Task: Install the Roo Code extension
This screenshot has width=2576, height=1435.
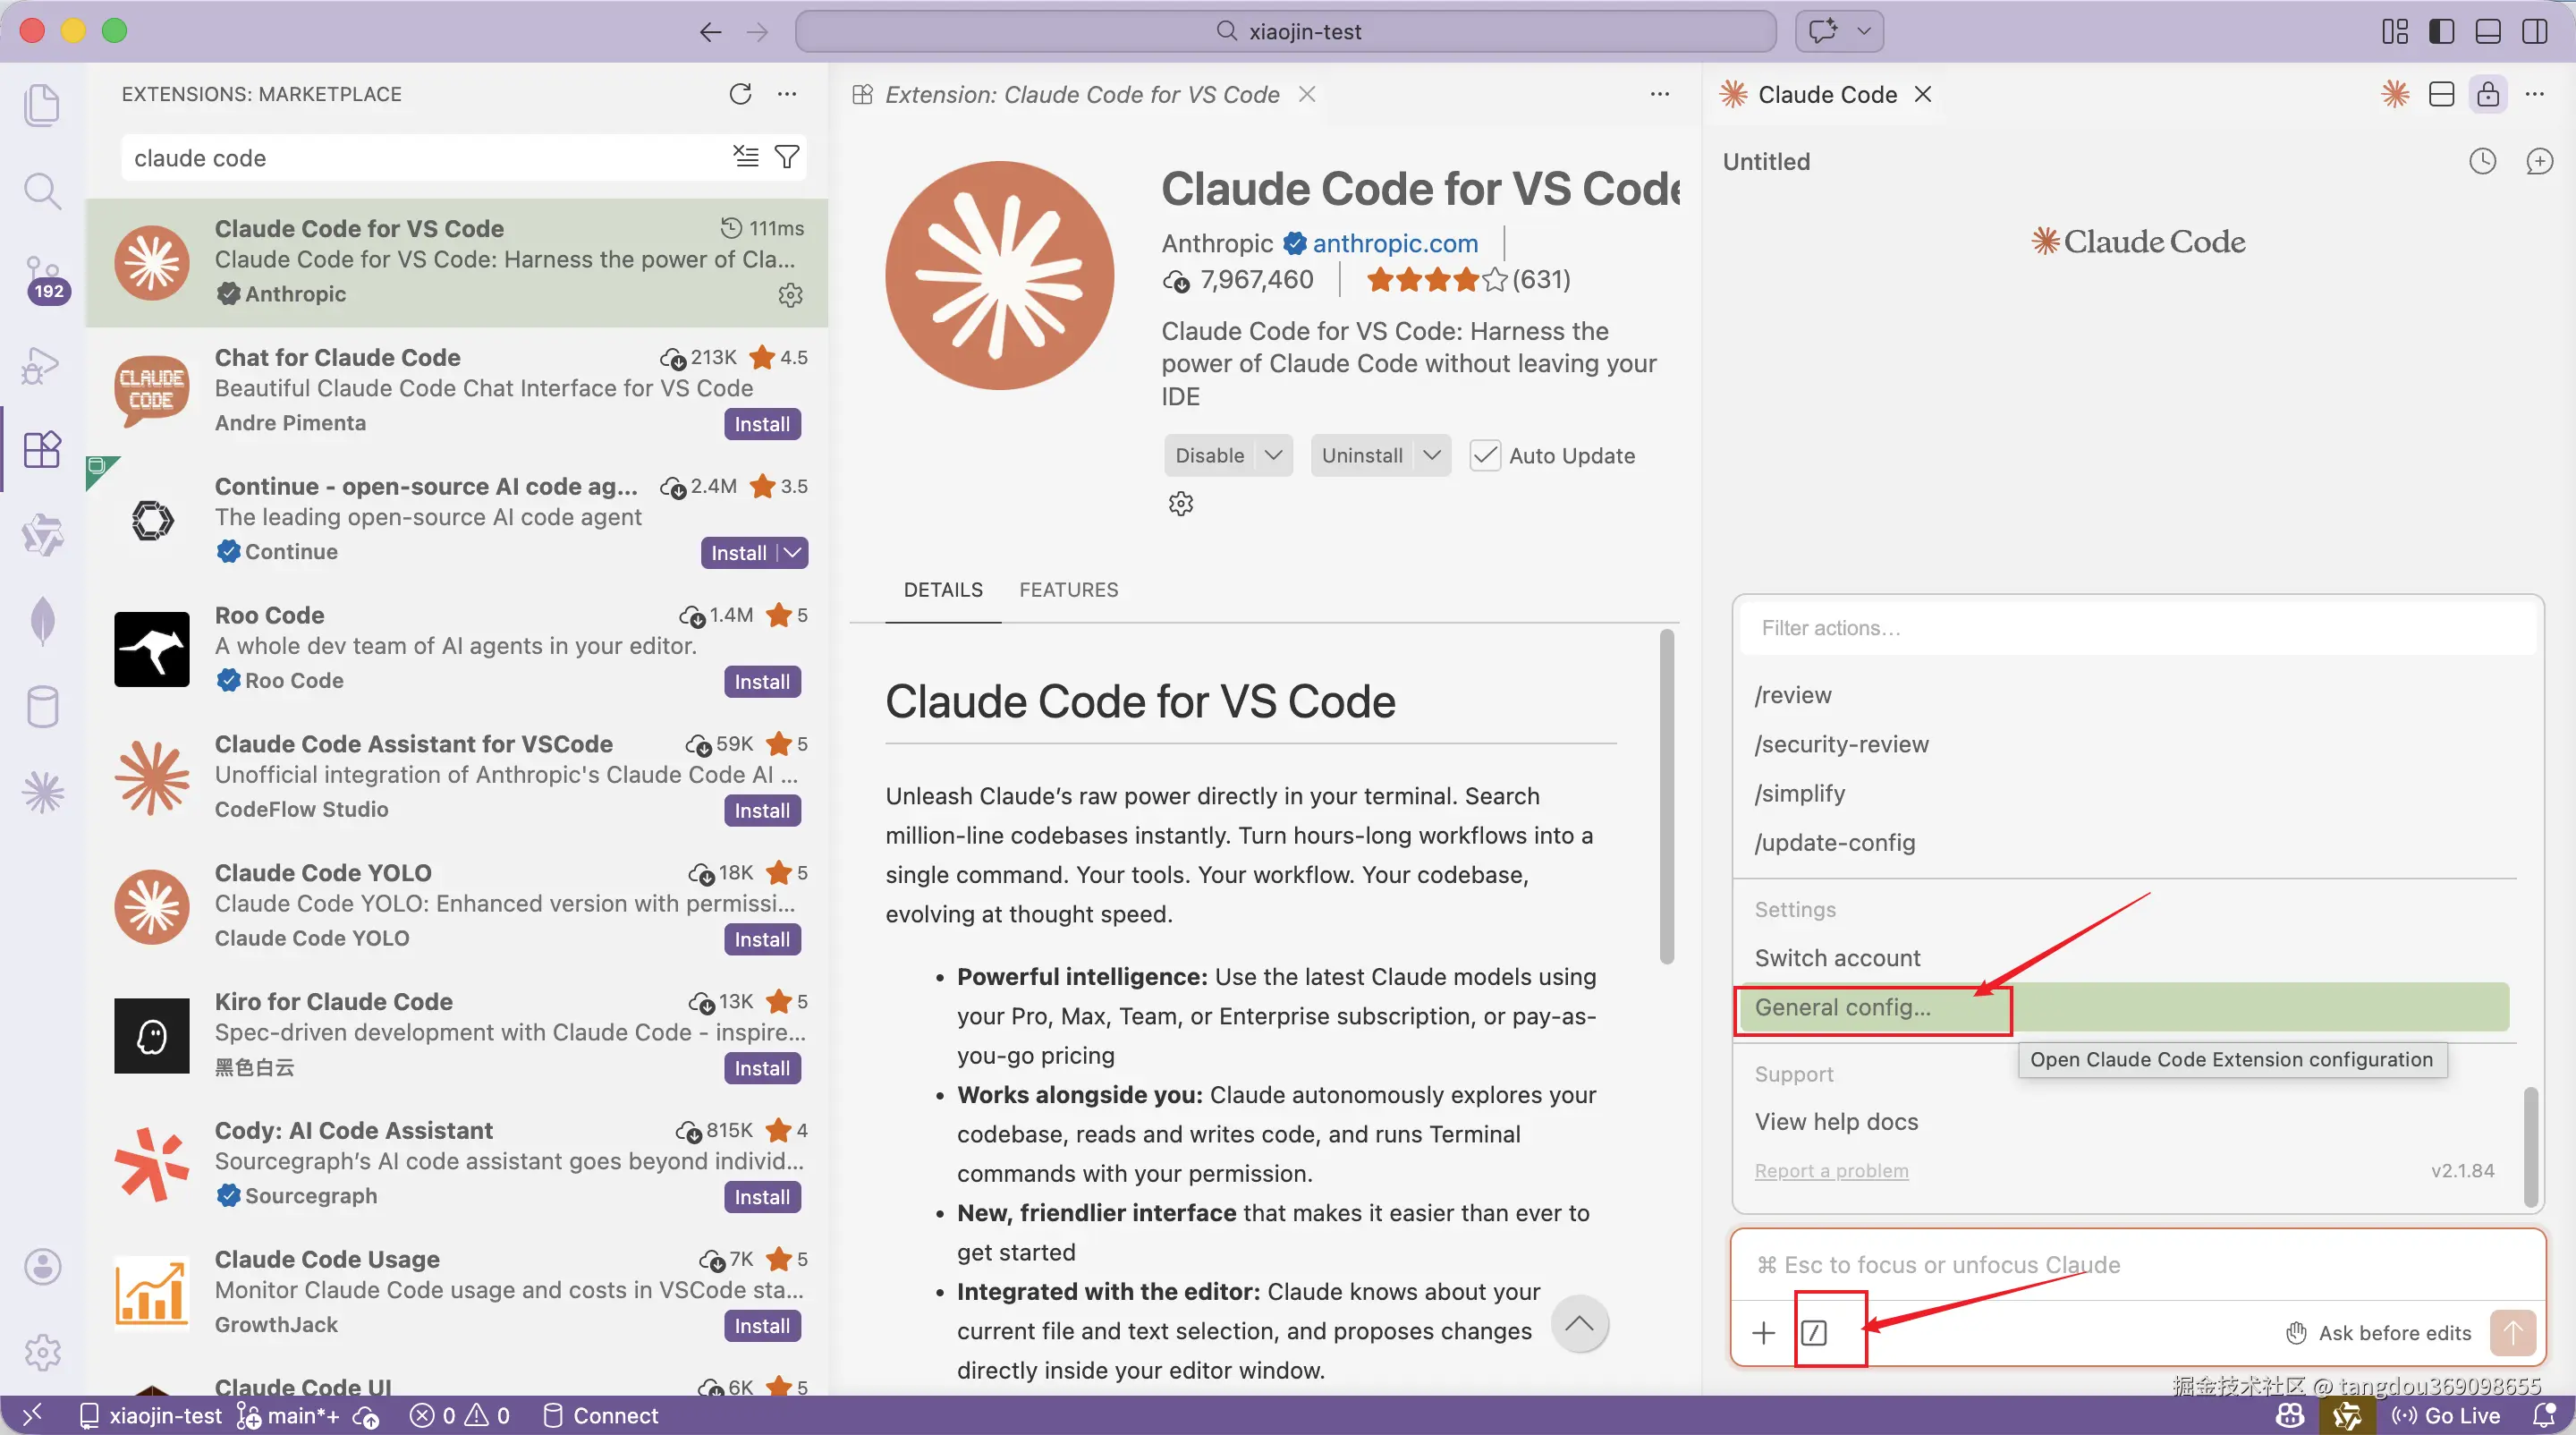Action: [x=762, y=681]
